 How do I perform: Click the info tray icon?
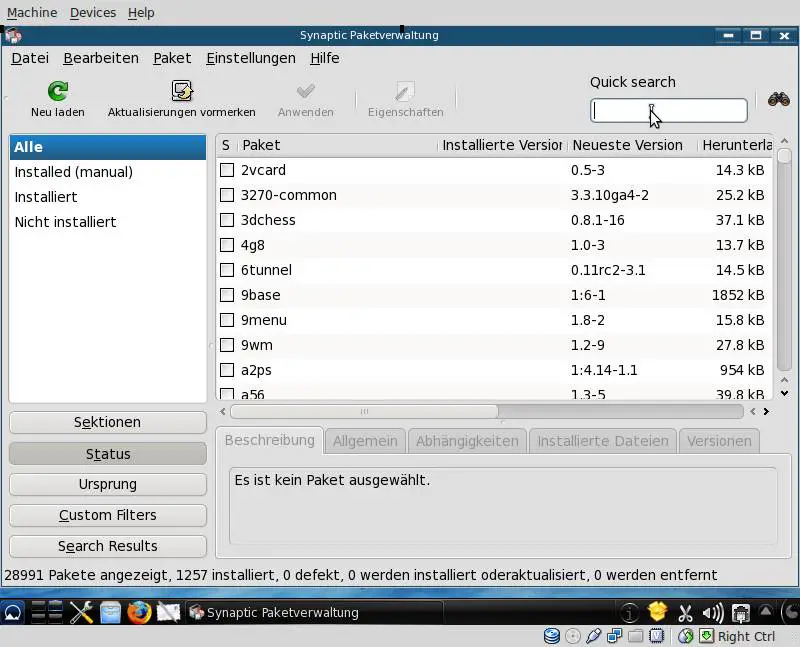[x=629, y=612]
